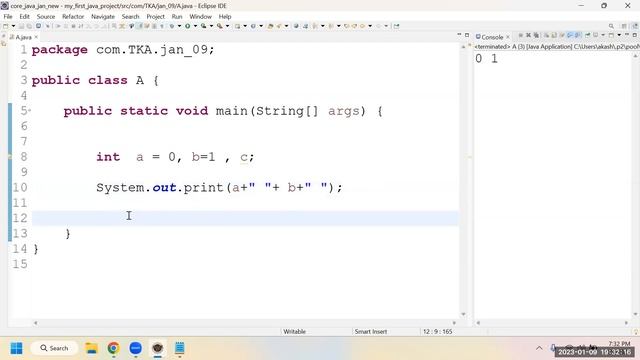This screenshot has width=640, height=360.
Task: Open the Run configurations dropdown arrow
Action: click(x=195, y=26)
